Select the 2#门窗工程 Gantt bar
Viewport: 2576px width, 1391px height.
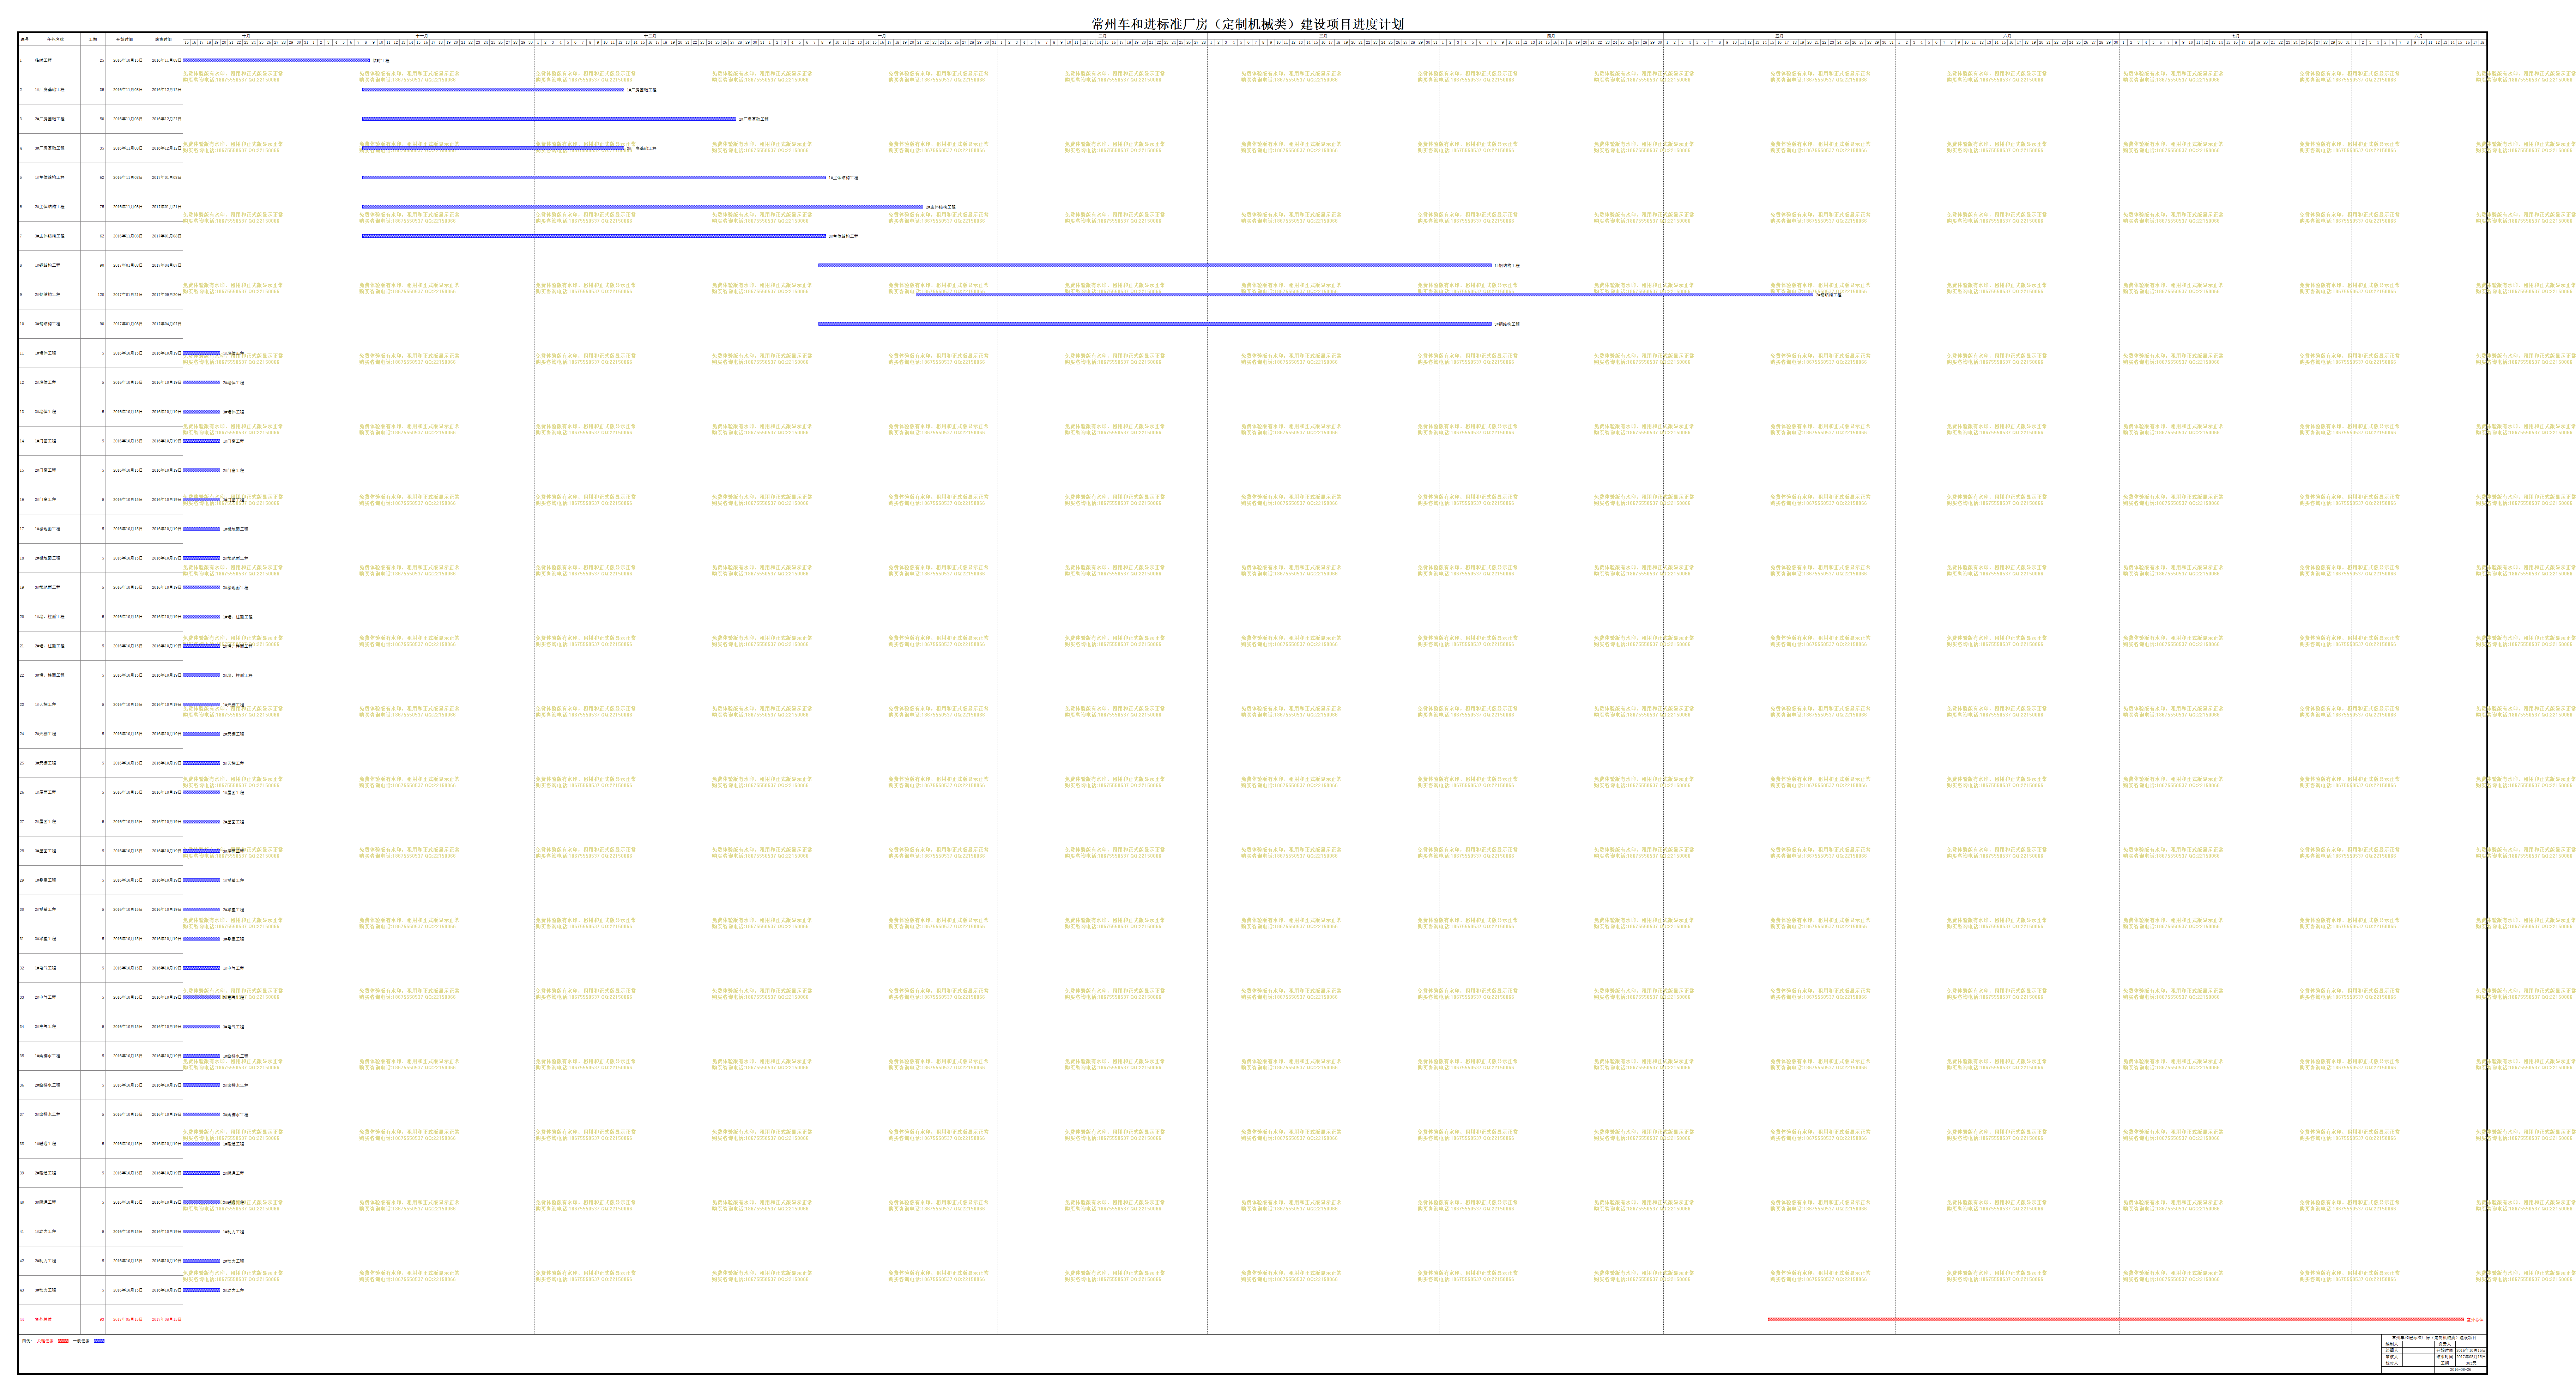click(201, 470)
